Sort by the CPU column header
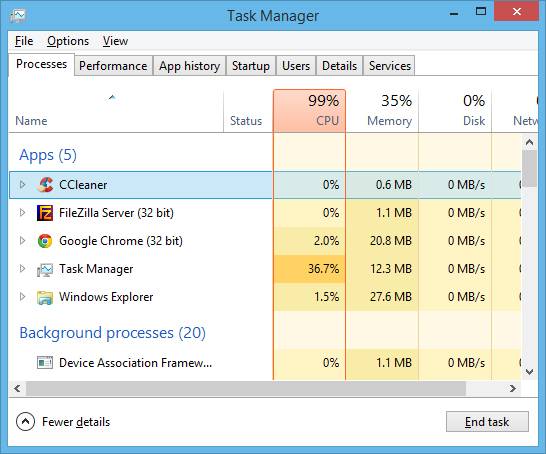This screenshot has width=546, height=454. (x=310, y=111)
